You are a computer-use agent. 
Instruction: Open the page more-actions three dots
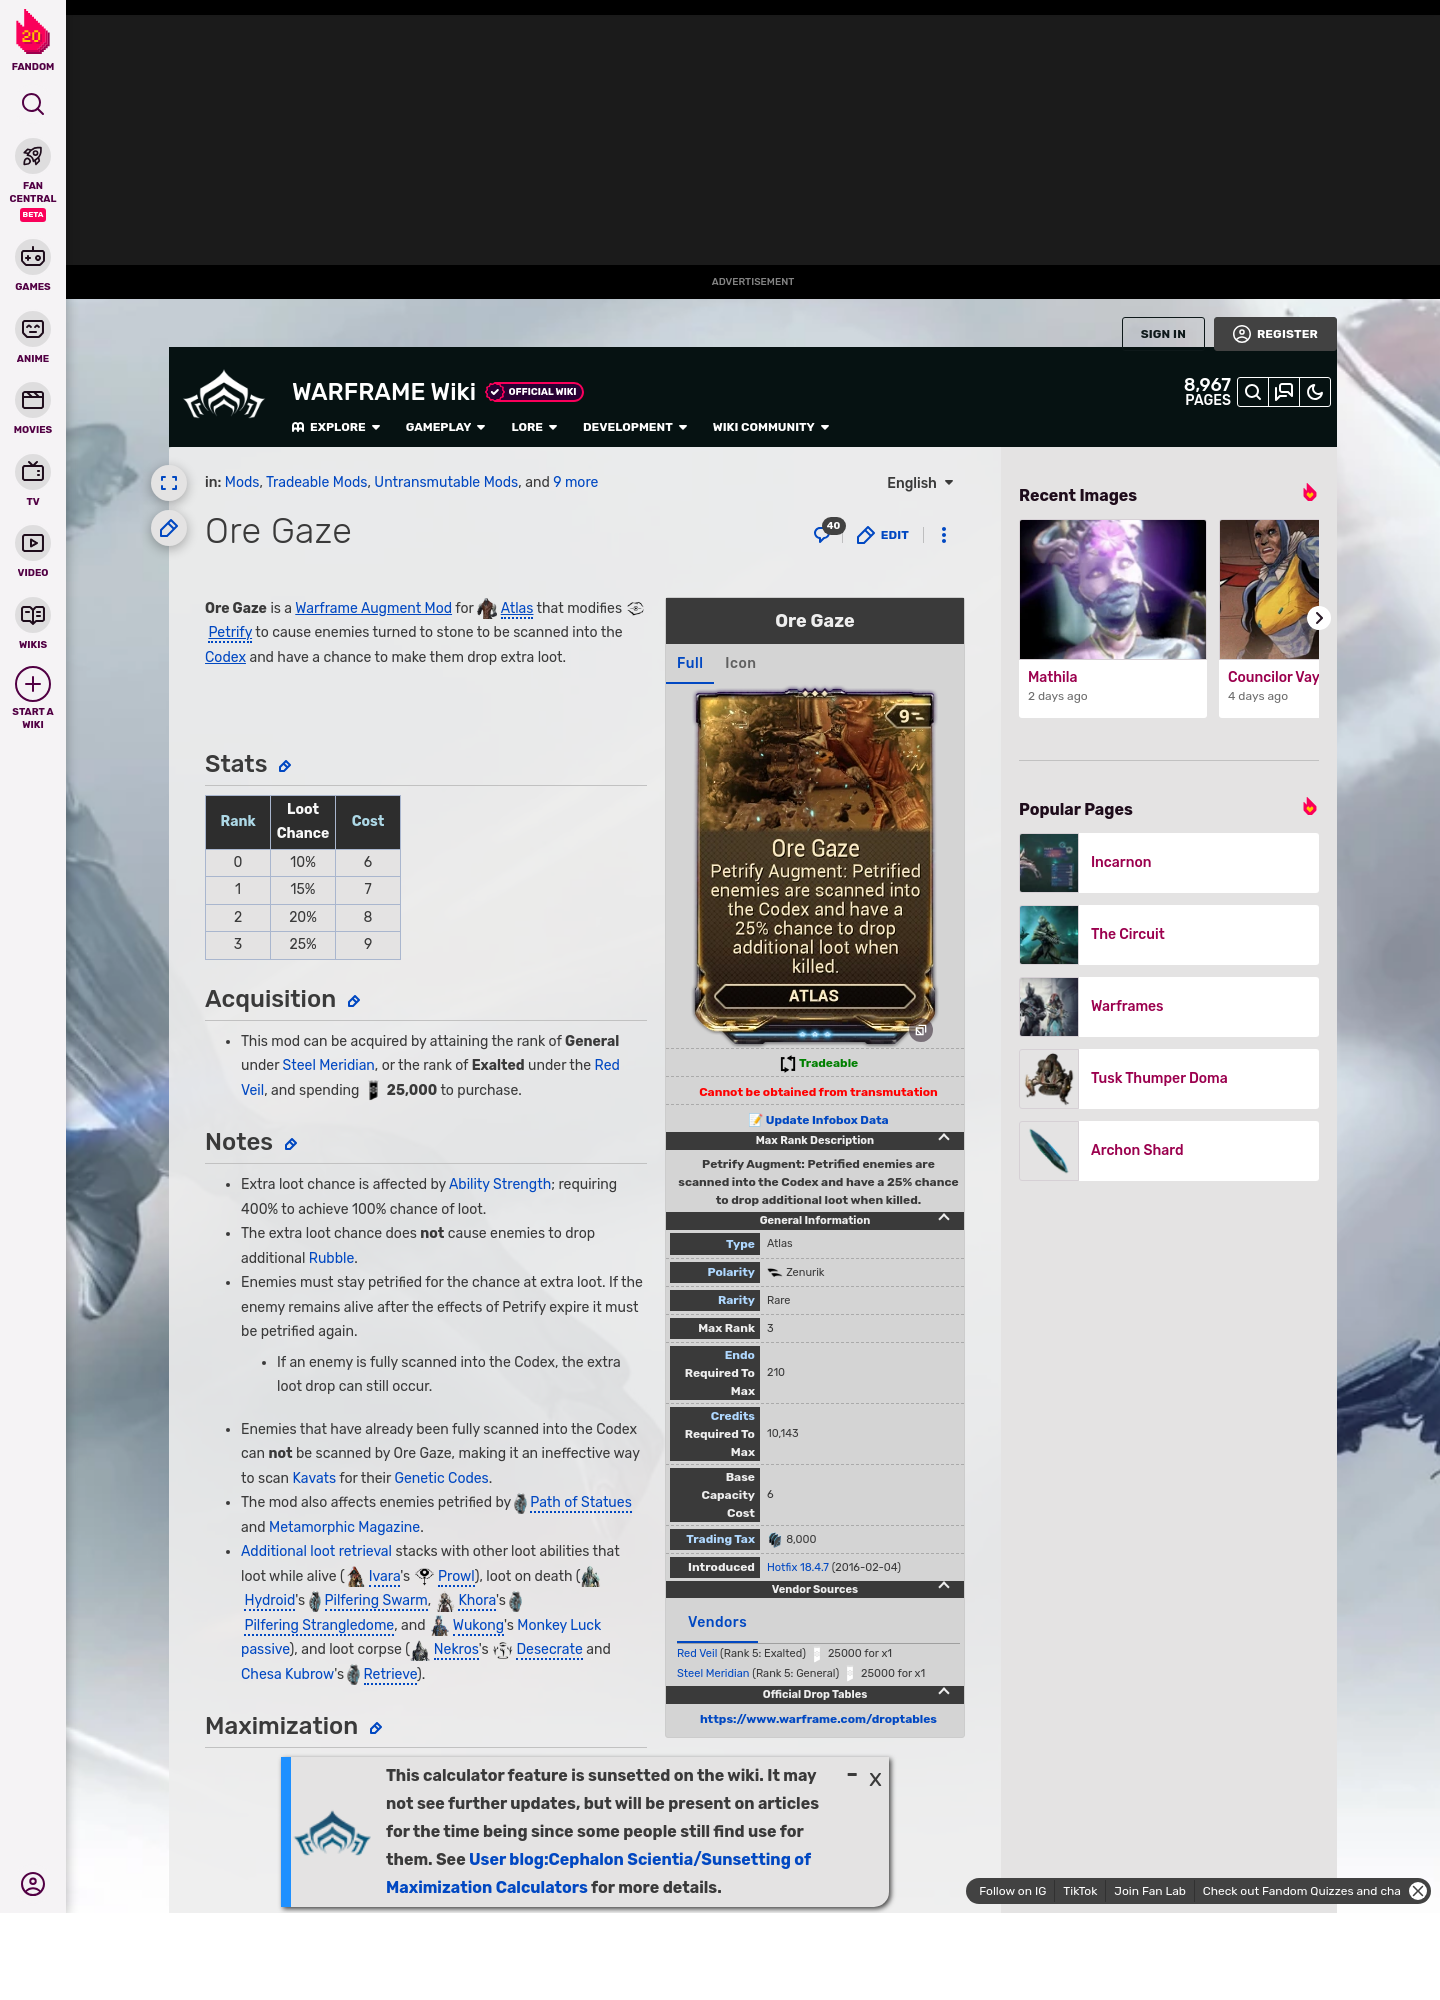click(x=944, y=535)
